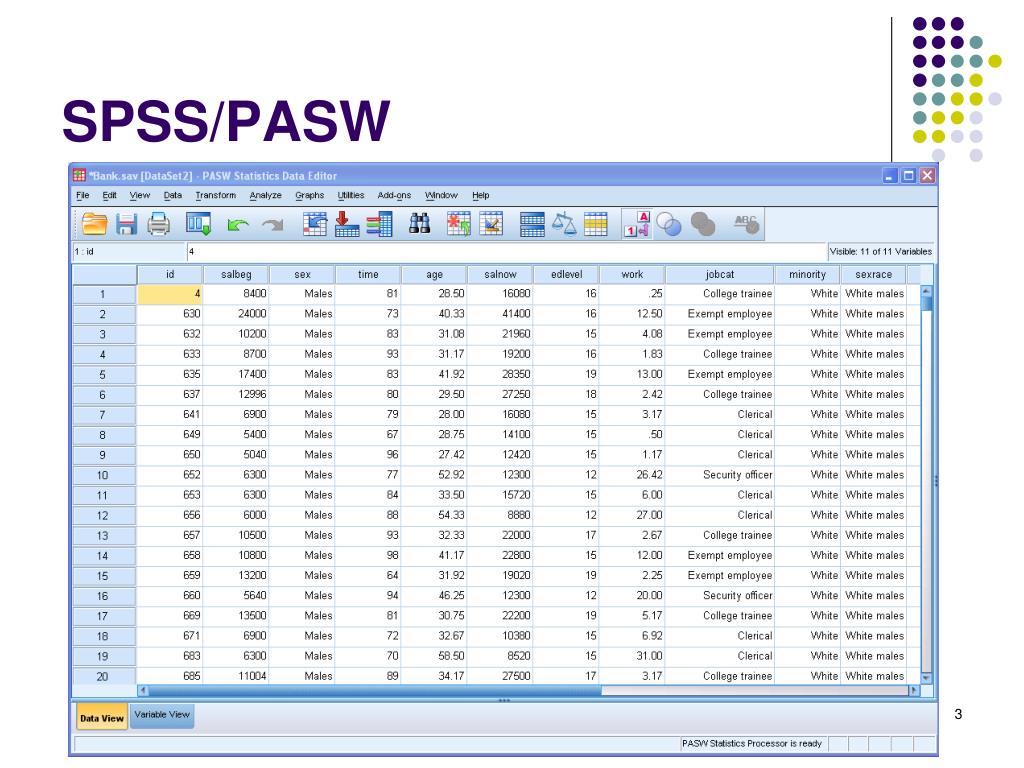
Task: Click time cell with value 96
Action: tap(368, 455)
